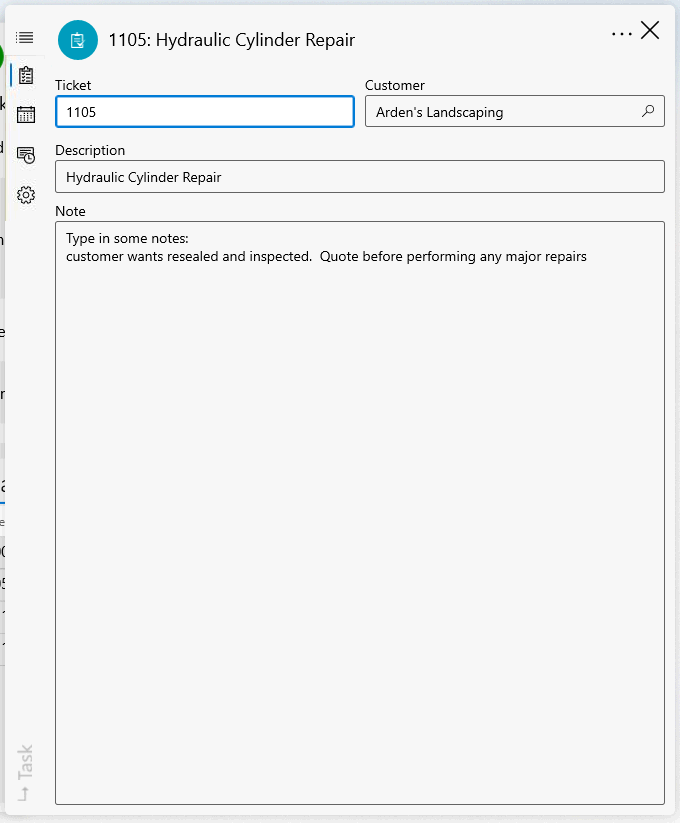Click the empty area of Note box
The height and width of the screenshot is (823, 680).
(359, 530)
